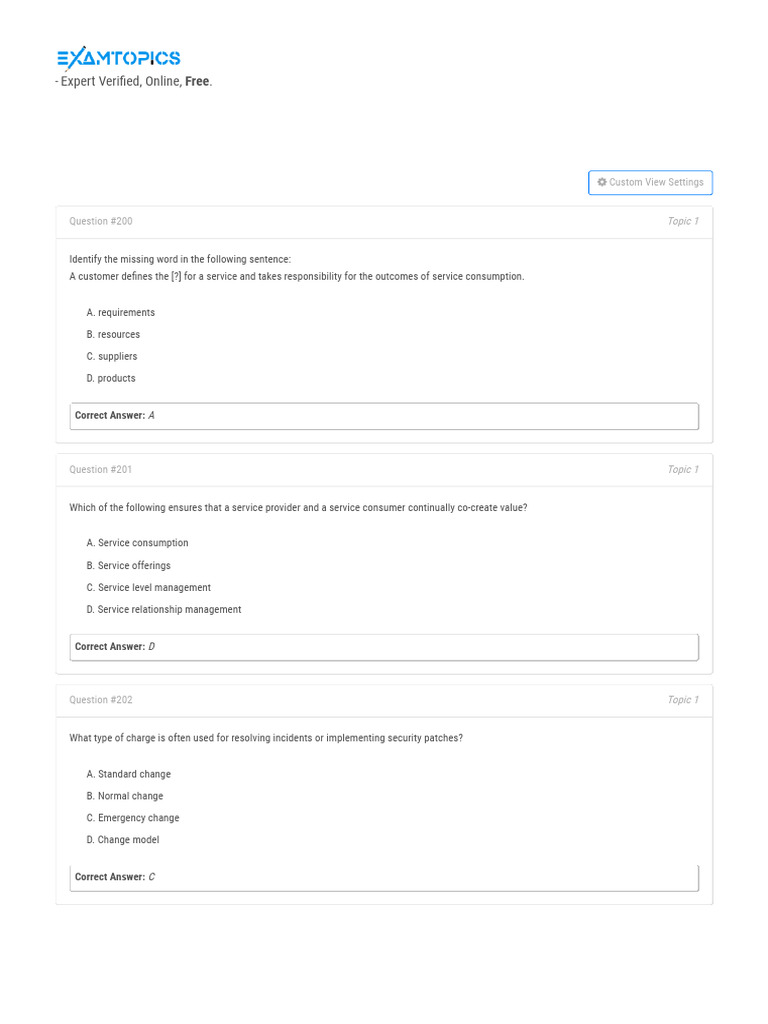Click Question #201 correct answer box
Image resolution: width=768 pixels, height=1024 pixels.
(x=384, y=647)
